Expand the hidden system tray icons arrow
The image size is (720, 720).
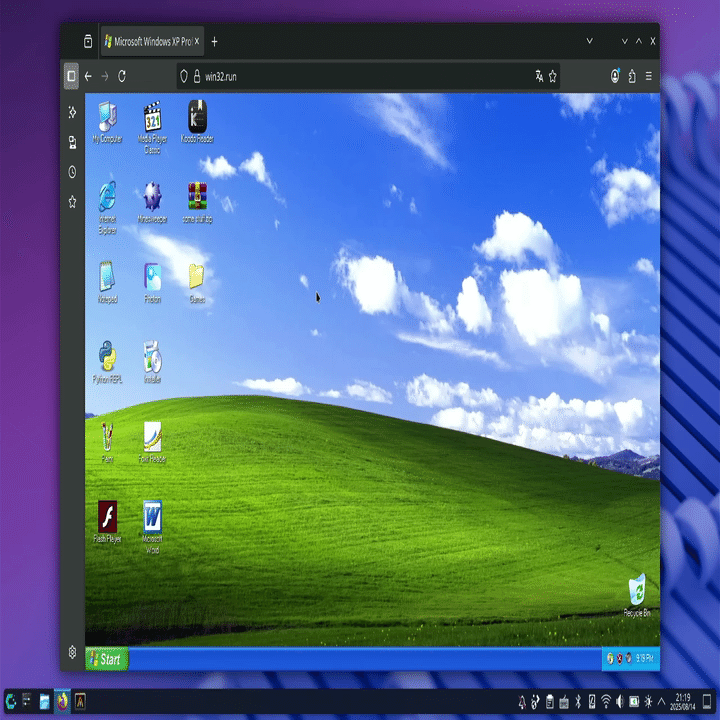[x=661, y=701]
